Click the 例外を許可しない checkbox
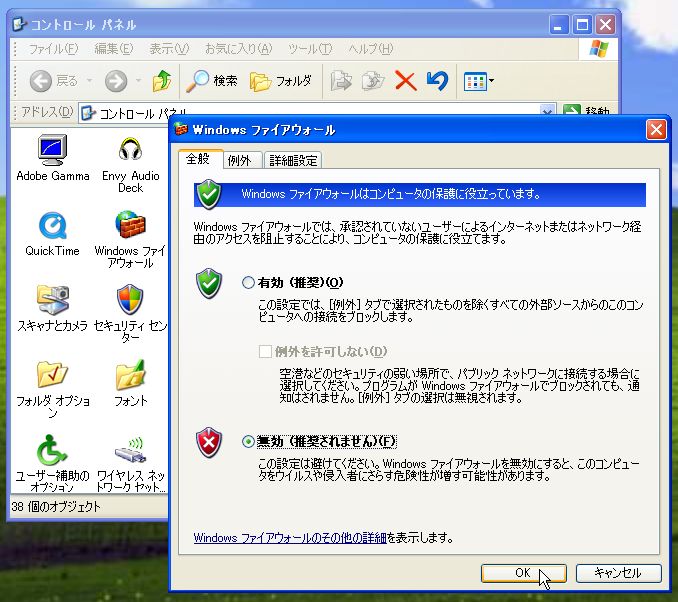The height and width of the screenshot is (602, 678). tap(265, 351)
